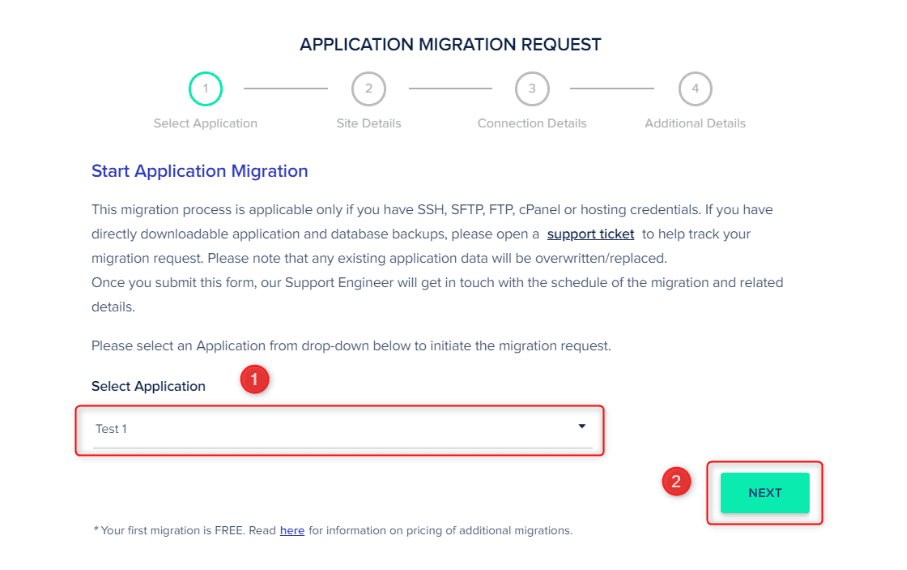The height and width of the screenshot is (570, 907).
Task: Click step 4 circle in progress stepper
Action: point(695,88)
